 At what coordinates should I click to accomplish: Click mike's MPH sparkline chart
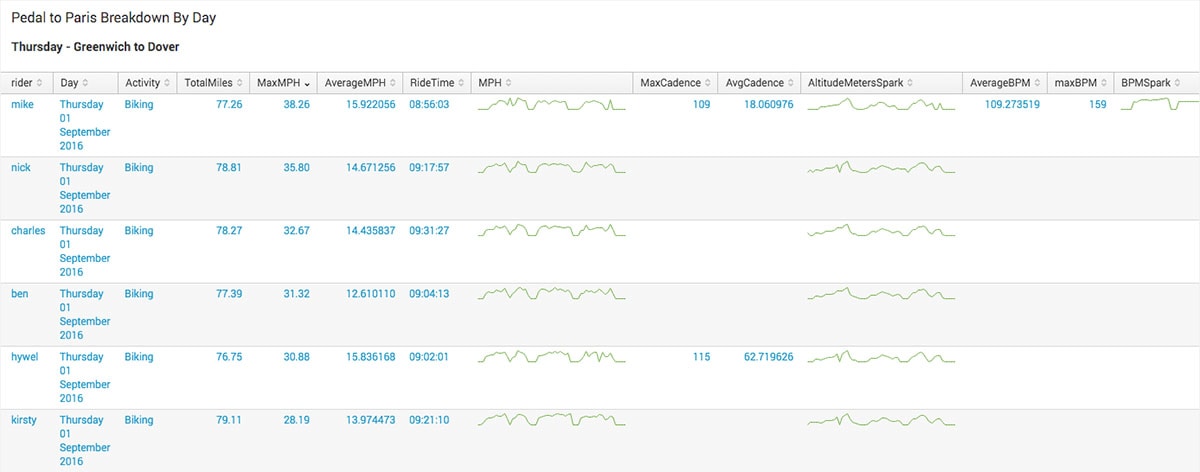click(x=551, y=104)
